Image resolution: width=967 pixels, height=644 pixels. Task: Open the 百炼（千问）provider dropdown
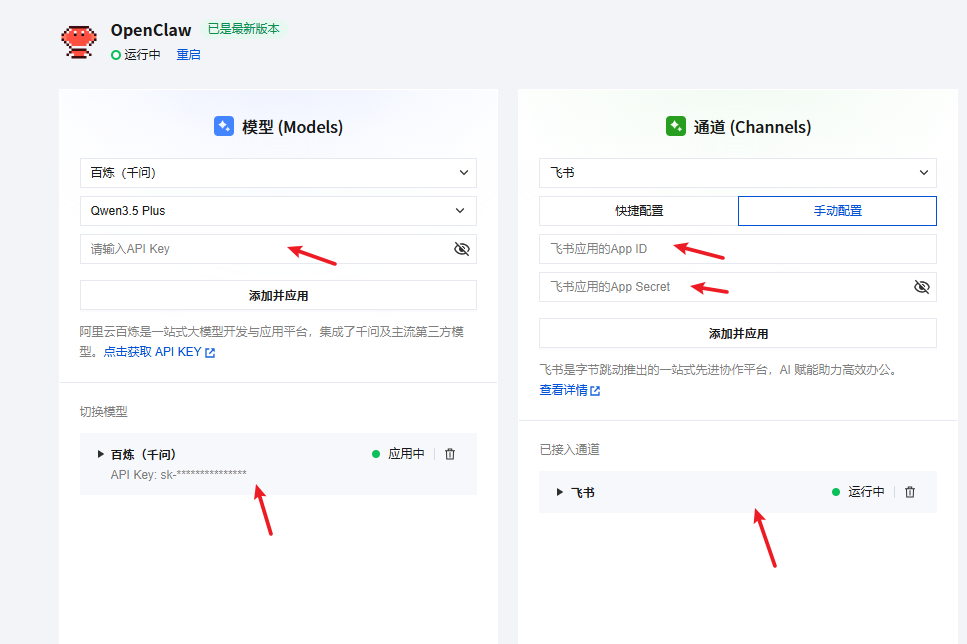(278, 172)
